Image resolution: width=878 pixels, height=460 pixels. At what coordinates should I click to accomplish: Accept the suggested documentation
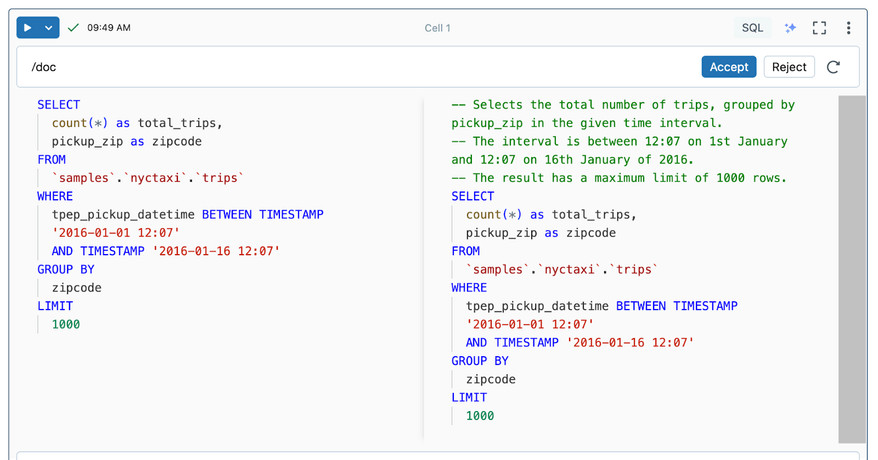[x=728, y=67]
